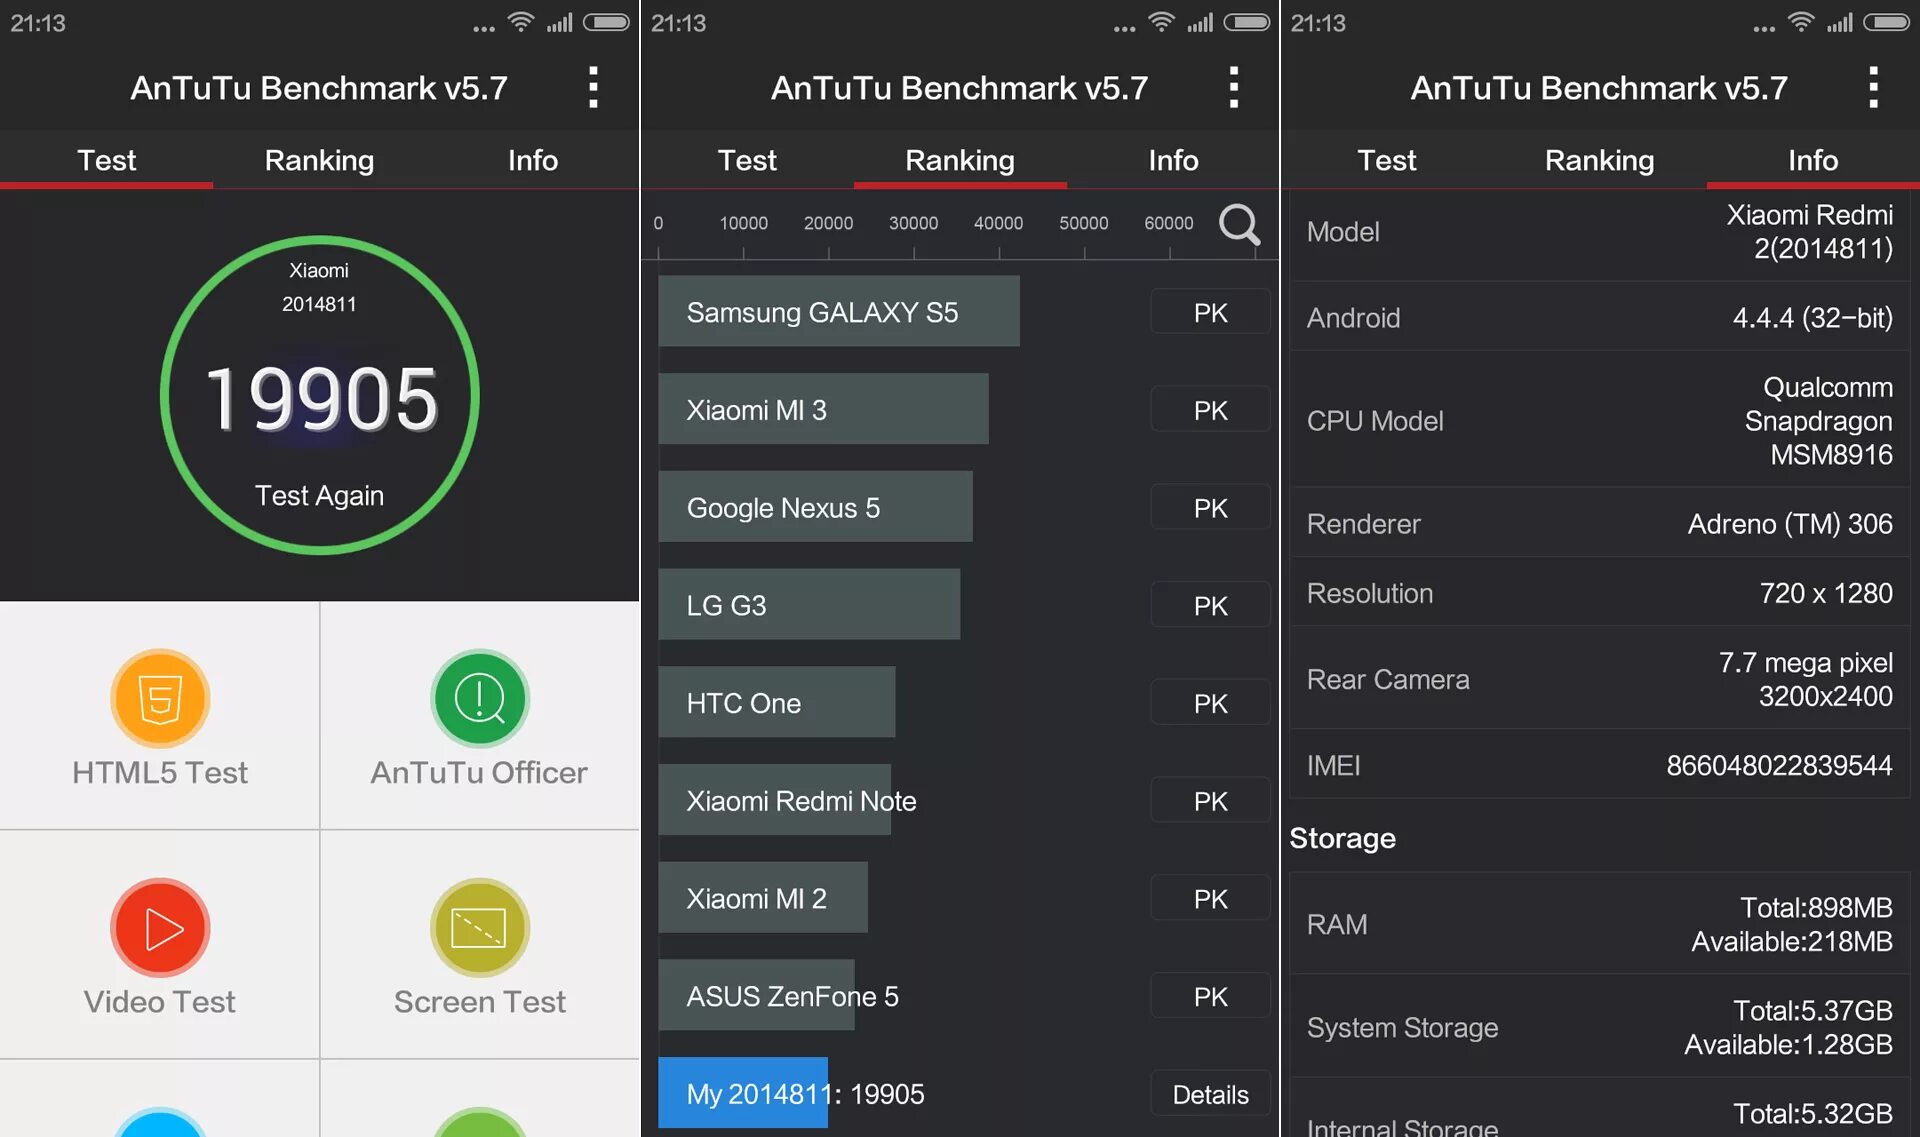The height and width of the screenshot is (1137, 1920).
Task: Select the Xiaomi MI 3 ranking bar
Action: pyautogui.click(x=823, y=409)
